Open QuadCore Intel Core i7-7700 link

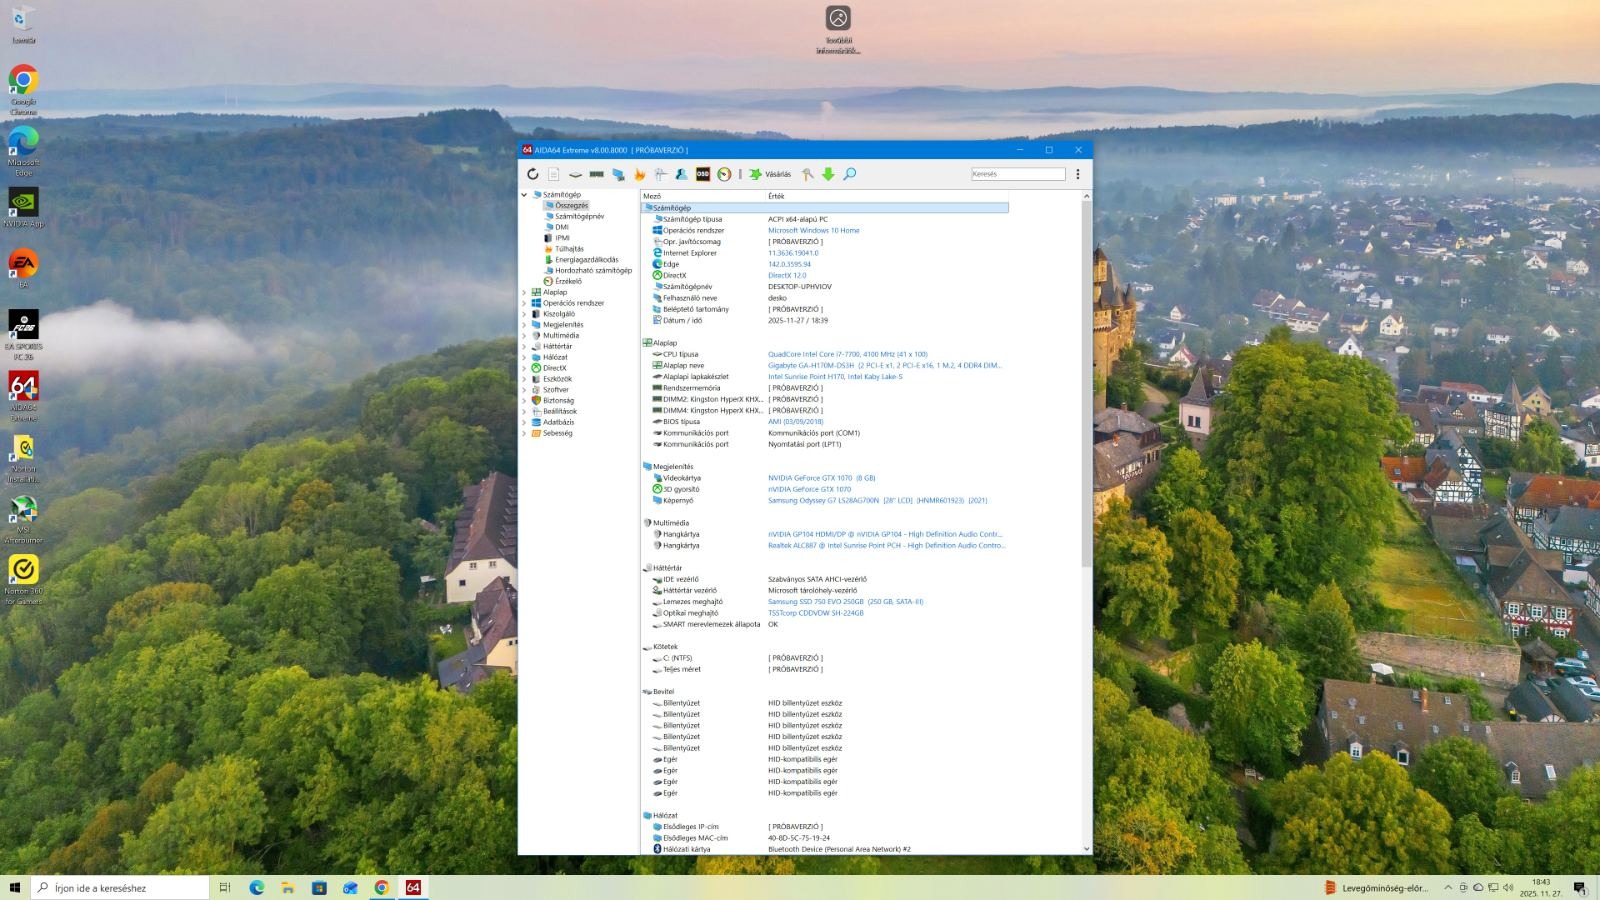coord(848,354)
